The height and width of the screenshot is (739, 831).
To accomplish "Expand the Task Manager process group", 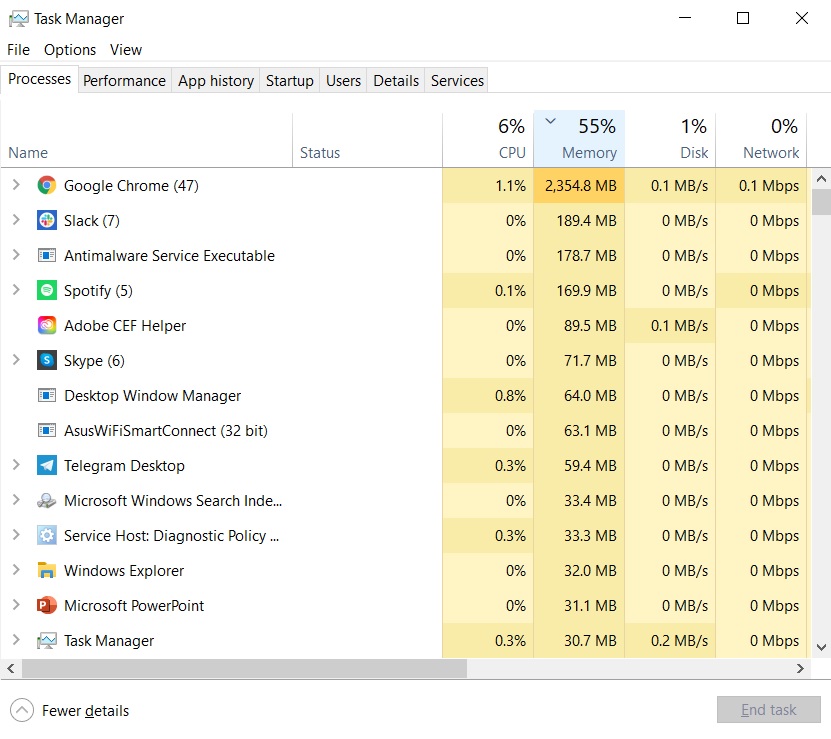I will [x=16, y=640].
